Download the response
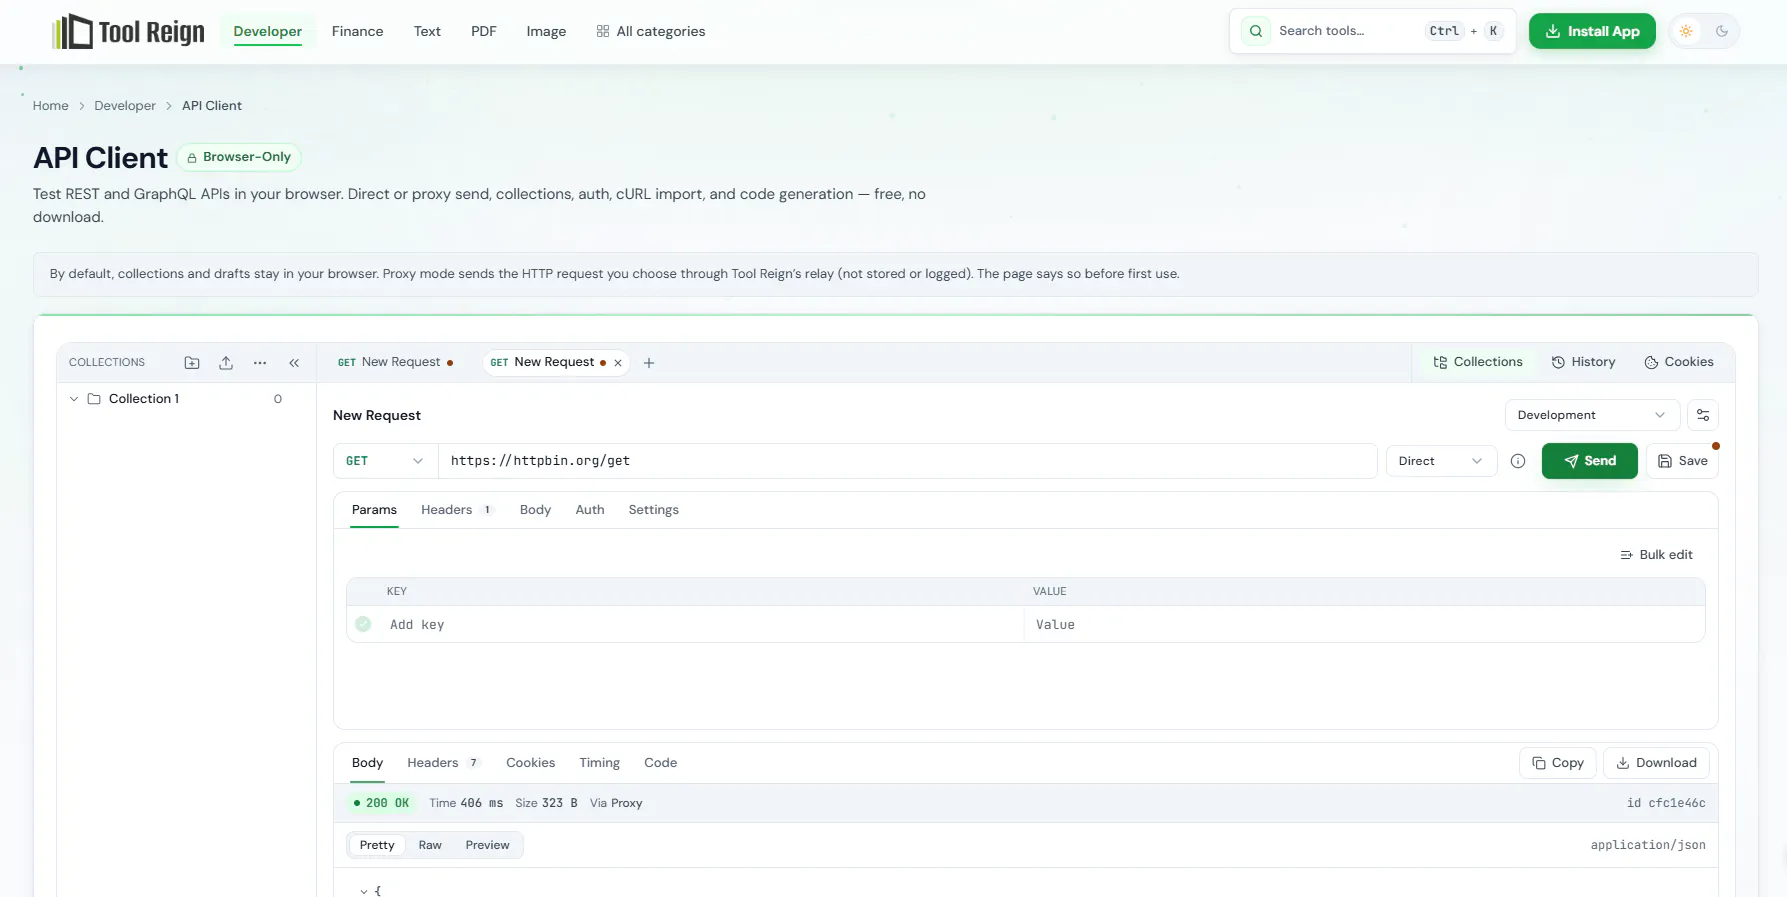 click(x=1656, y=763)
